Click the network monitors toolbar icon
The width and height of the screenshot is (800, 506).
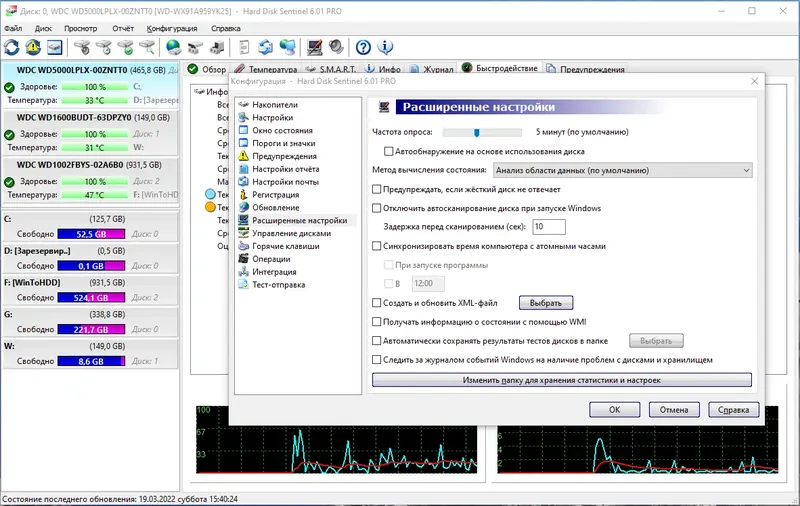(x=288, y=47)
